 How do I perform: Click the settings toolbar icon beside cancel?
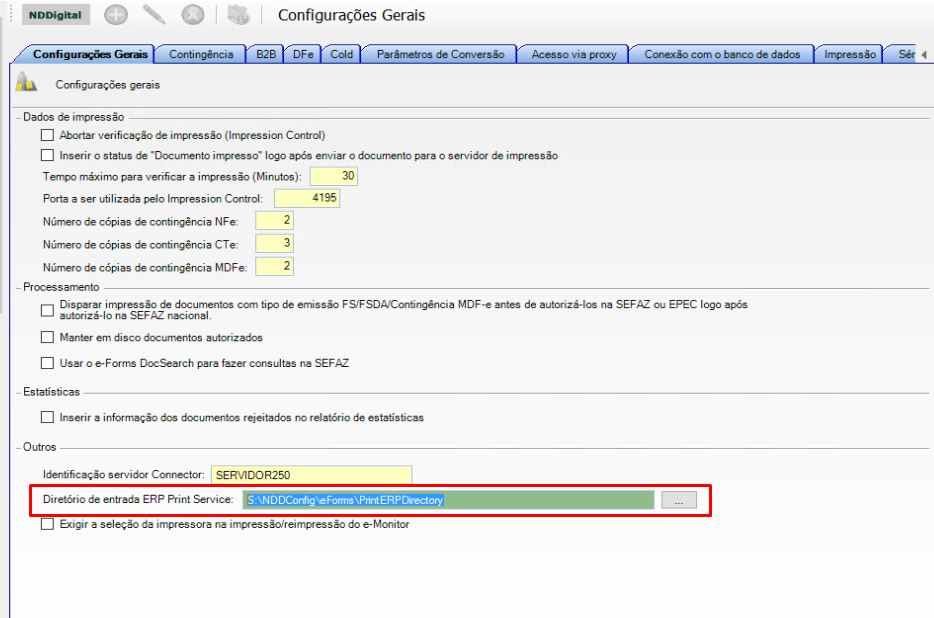(x=237, y=15)
